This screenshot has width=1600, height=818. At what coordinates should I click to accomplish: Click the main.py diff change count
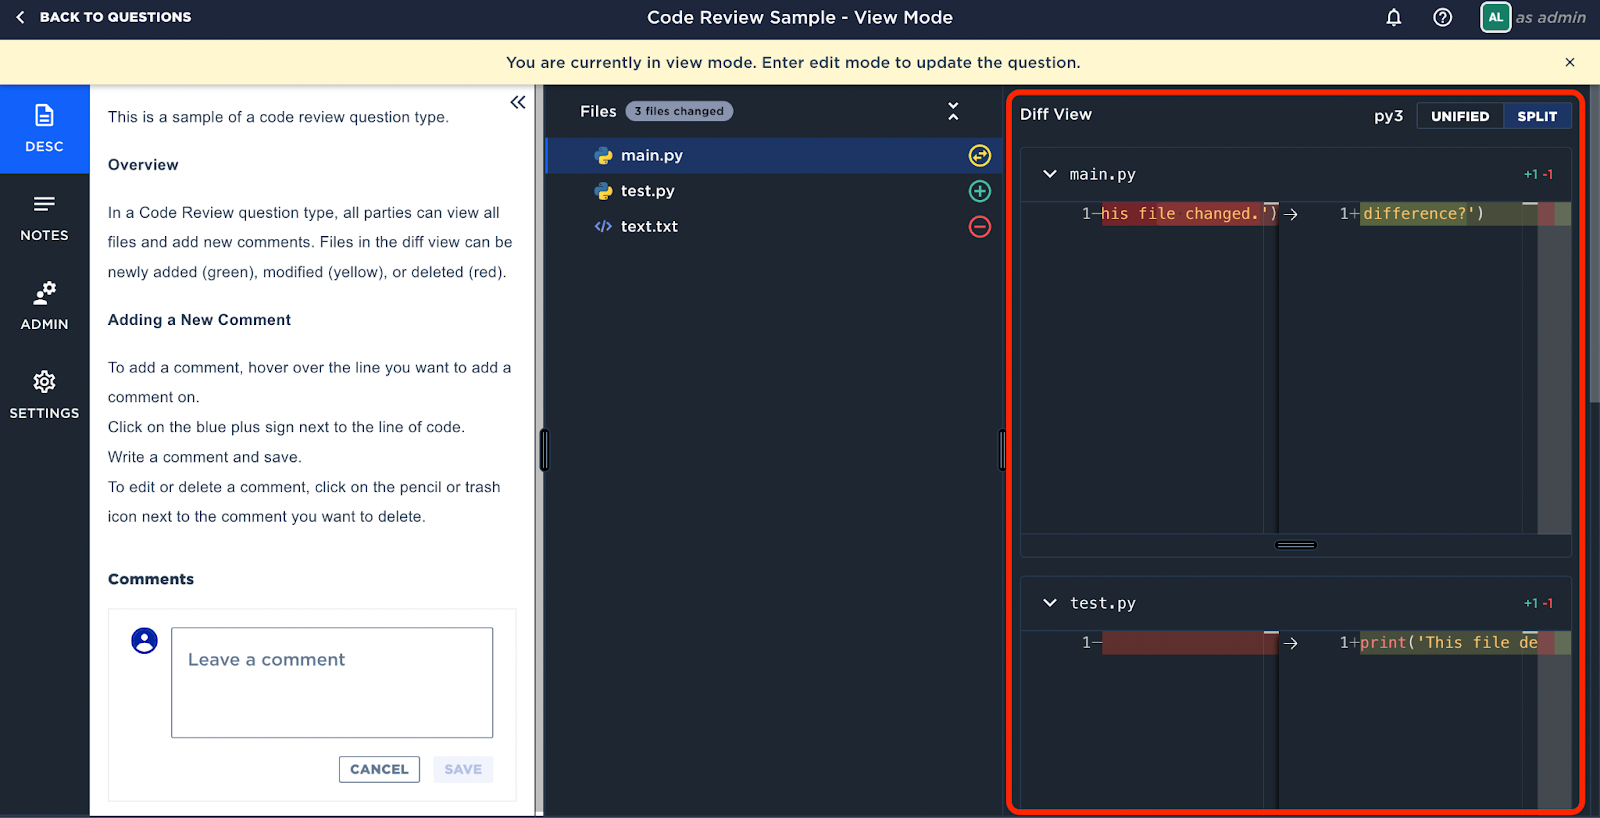point(1538,174)
